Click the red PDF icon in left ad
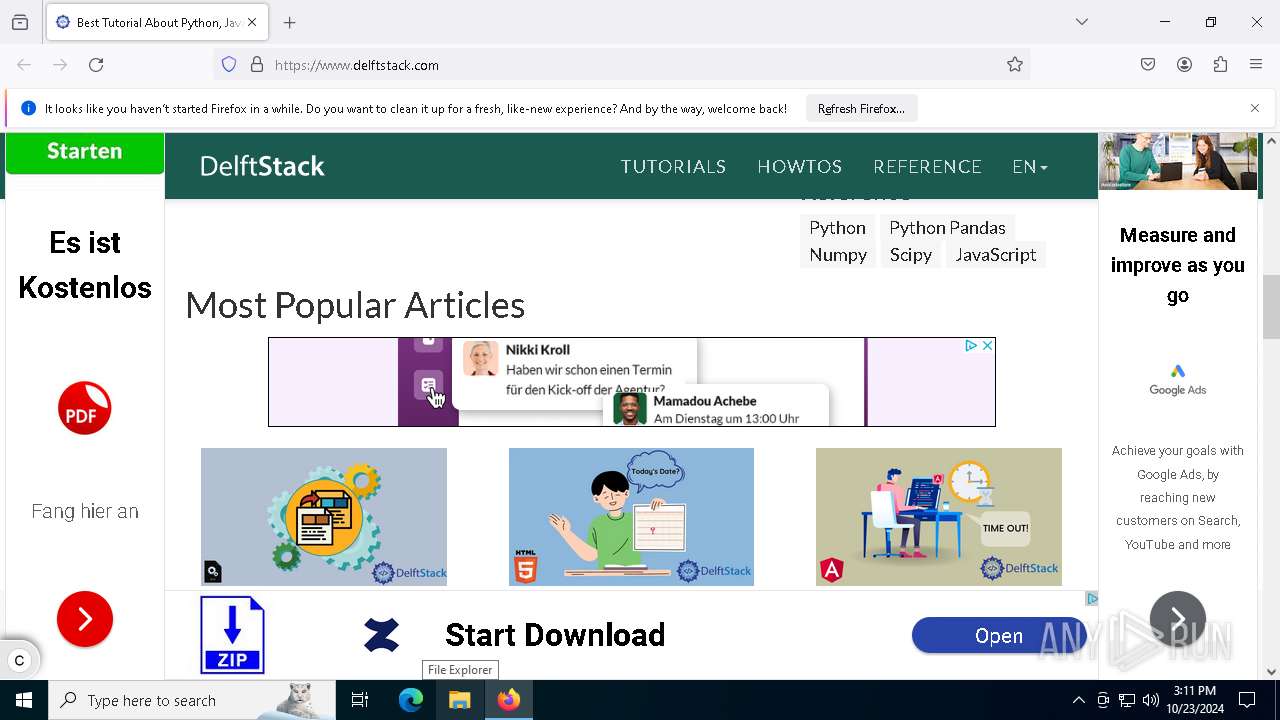 [84, 408]
